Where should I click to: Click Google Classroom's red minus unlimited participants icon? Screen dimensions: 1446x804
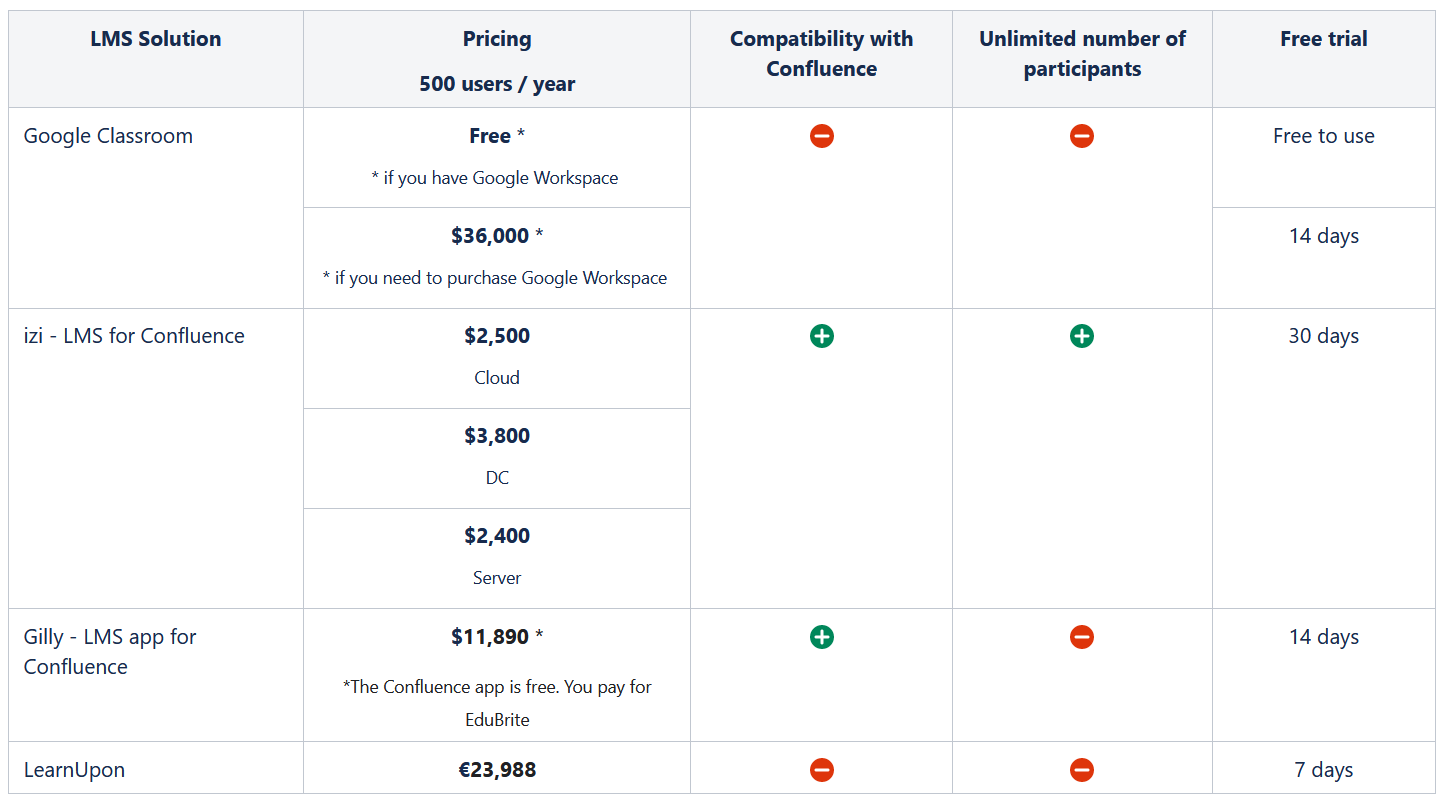coord(1081,136)
